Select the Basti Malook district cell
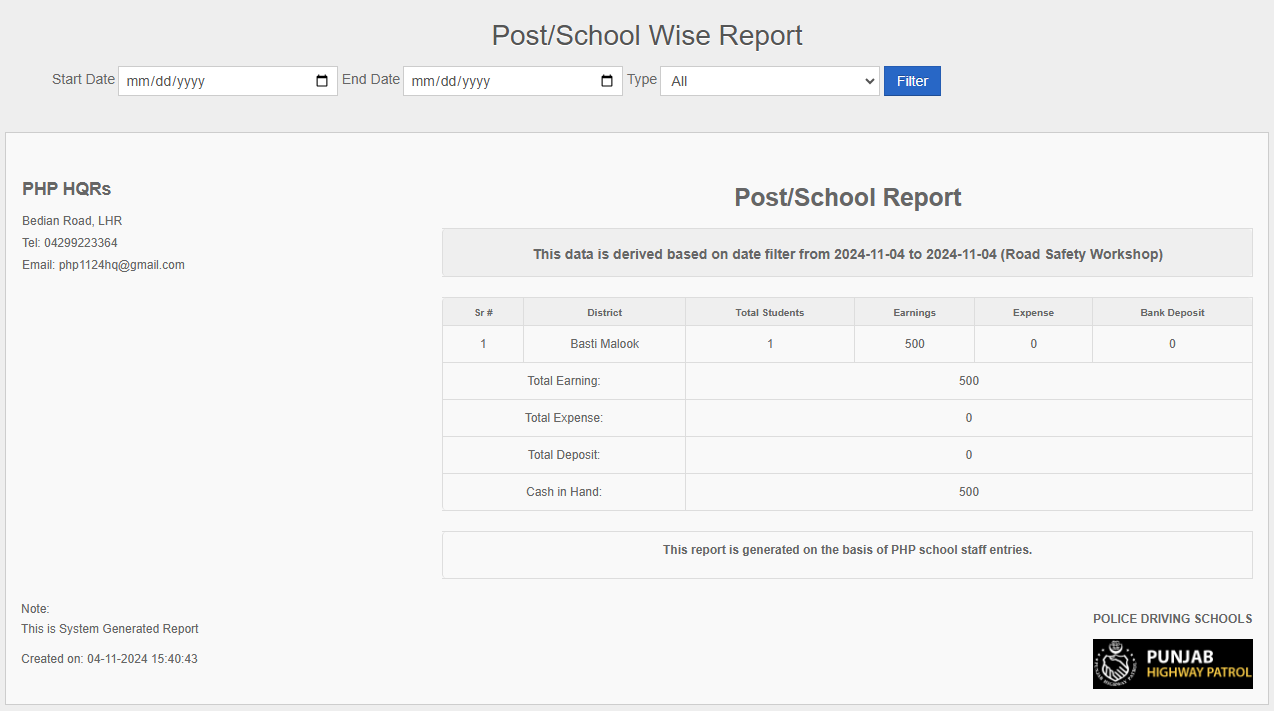 click(604, 344)
